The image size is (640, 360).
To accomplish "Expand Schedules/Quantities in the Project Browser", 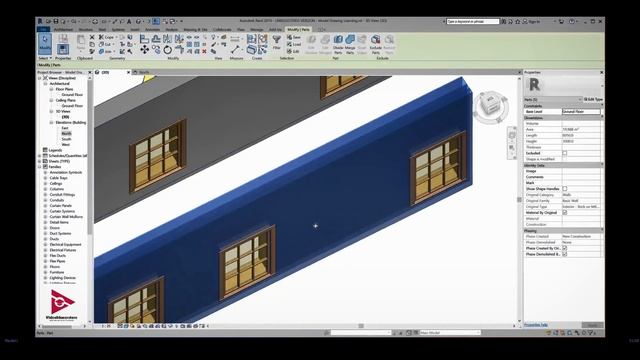I will pyautogui.click(x=40, y=156).
